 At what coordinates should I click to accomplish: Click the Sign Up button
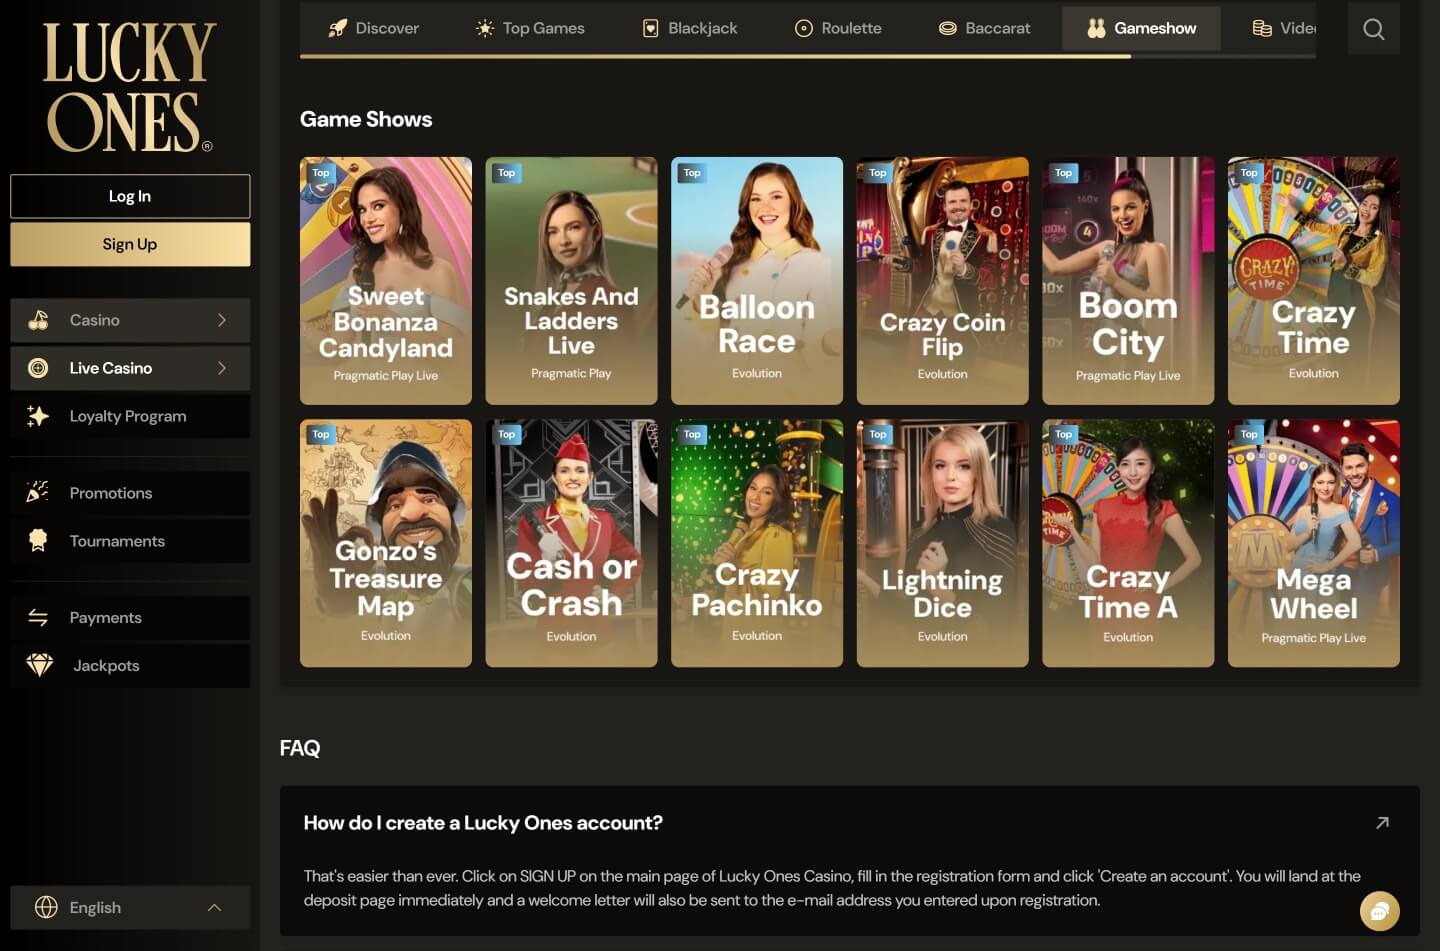[x=129, y=244]
